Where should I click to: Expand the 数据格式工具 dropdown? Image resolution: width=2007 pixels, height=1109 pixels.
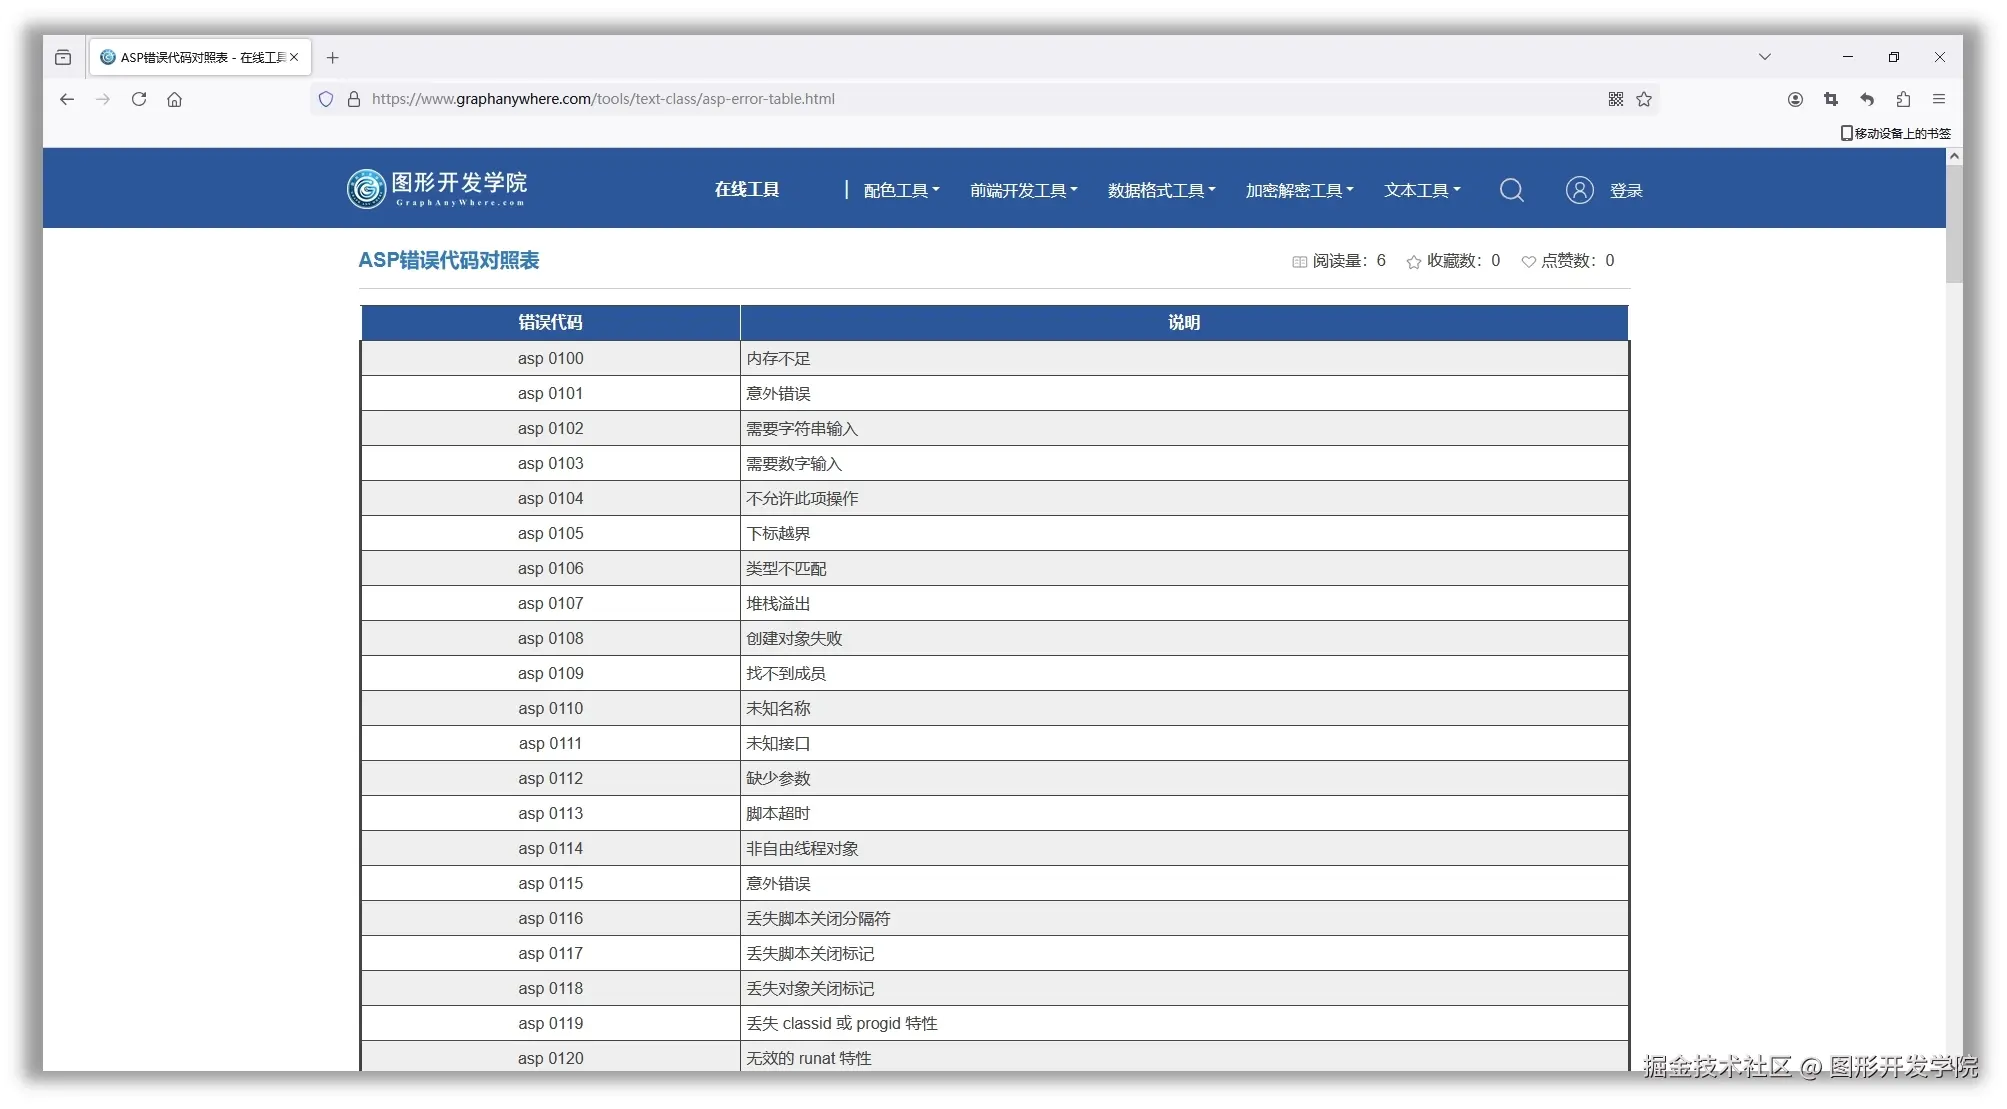[x=1160, y=190]
